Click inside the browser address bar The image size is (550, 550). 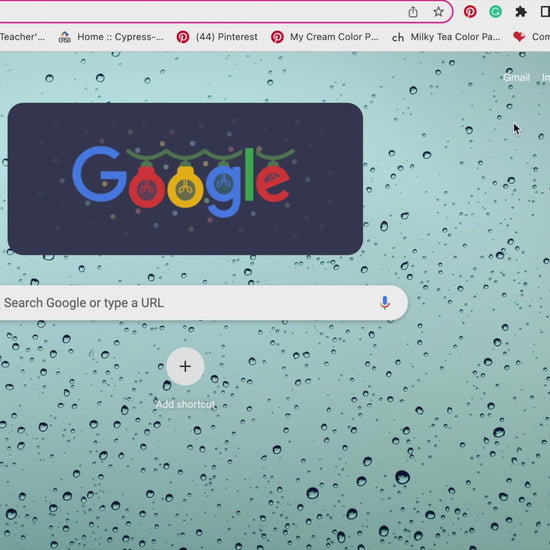[x=200, y=12]
